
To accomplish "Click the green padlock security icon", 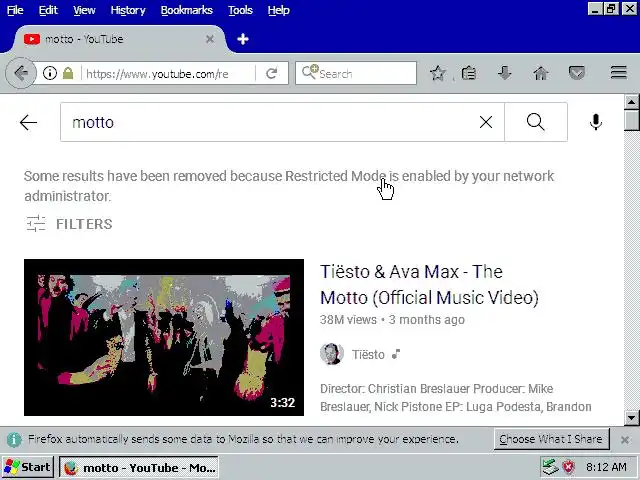I will pos(68,73).
